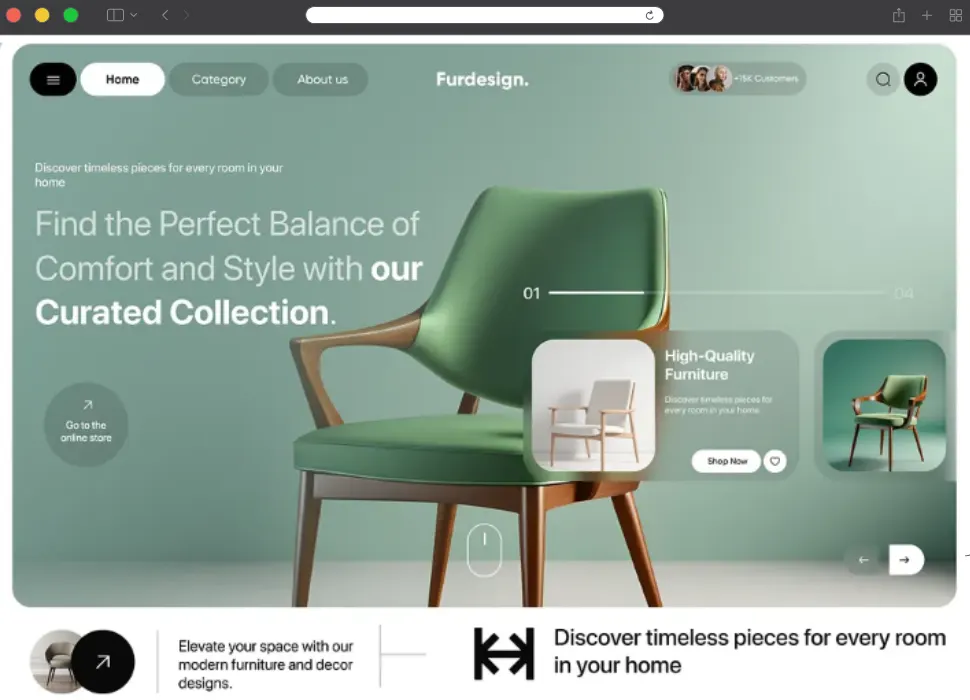Screen dimensions: 970x700
Task: Toggle the Safari sidebar
Action: click(115, 15)
